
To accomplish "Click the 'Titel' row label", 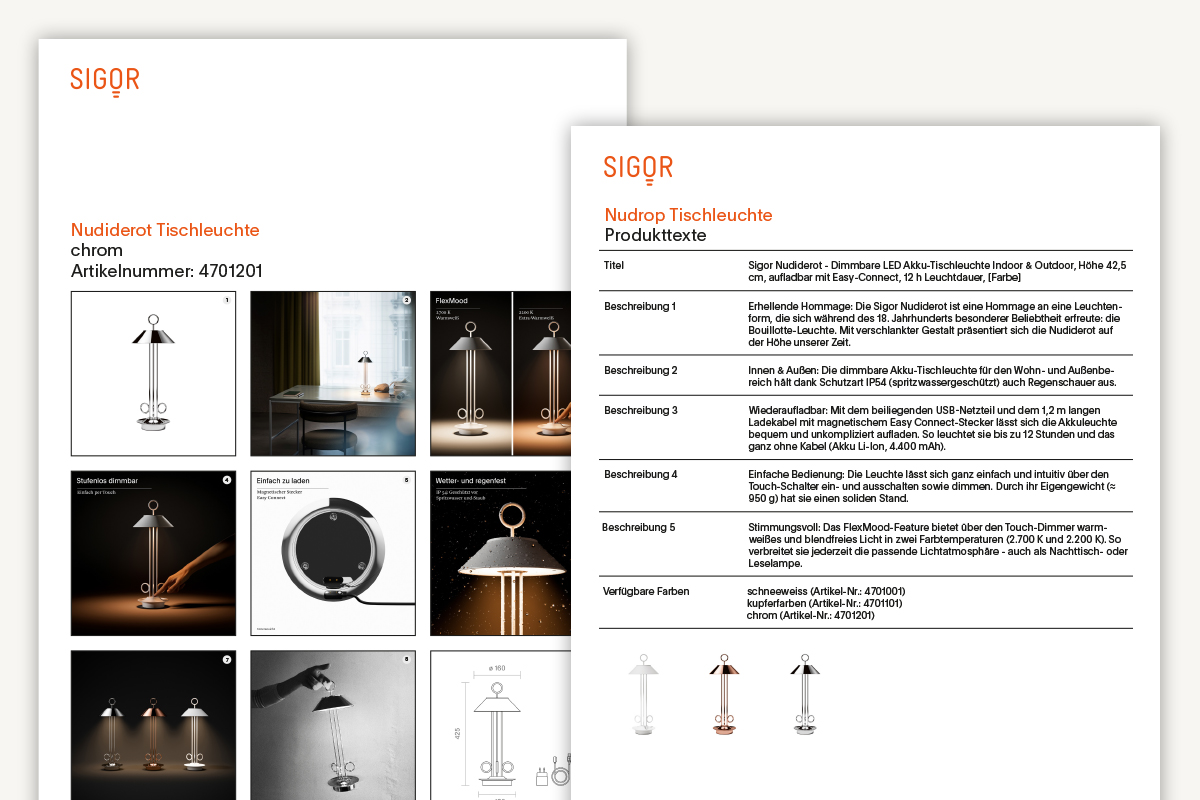I will point(614,266).
